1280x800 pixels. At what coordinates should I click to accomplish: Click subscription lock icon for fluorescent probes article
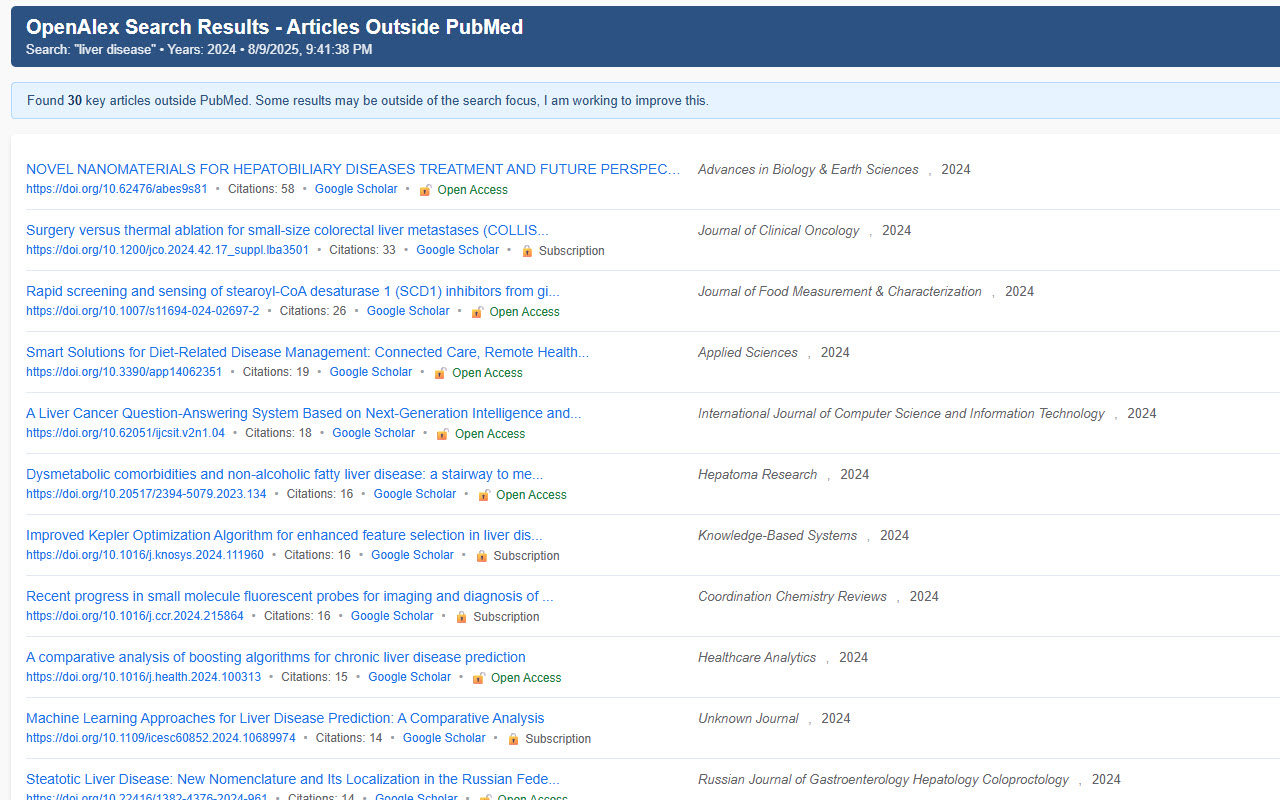tap(461, 617)
